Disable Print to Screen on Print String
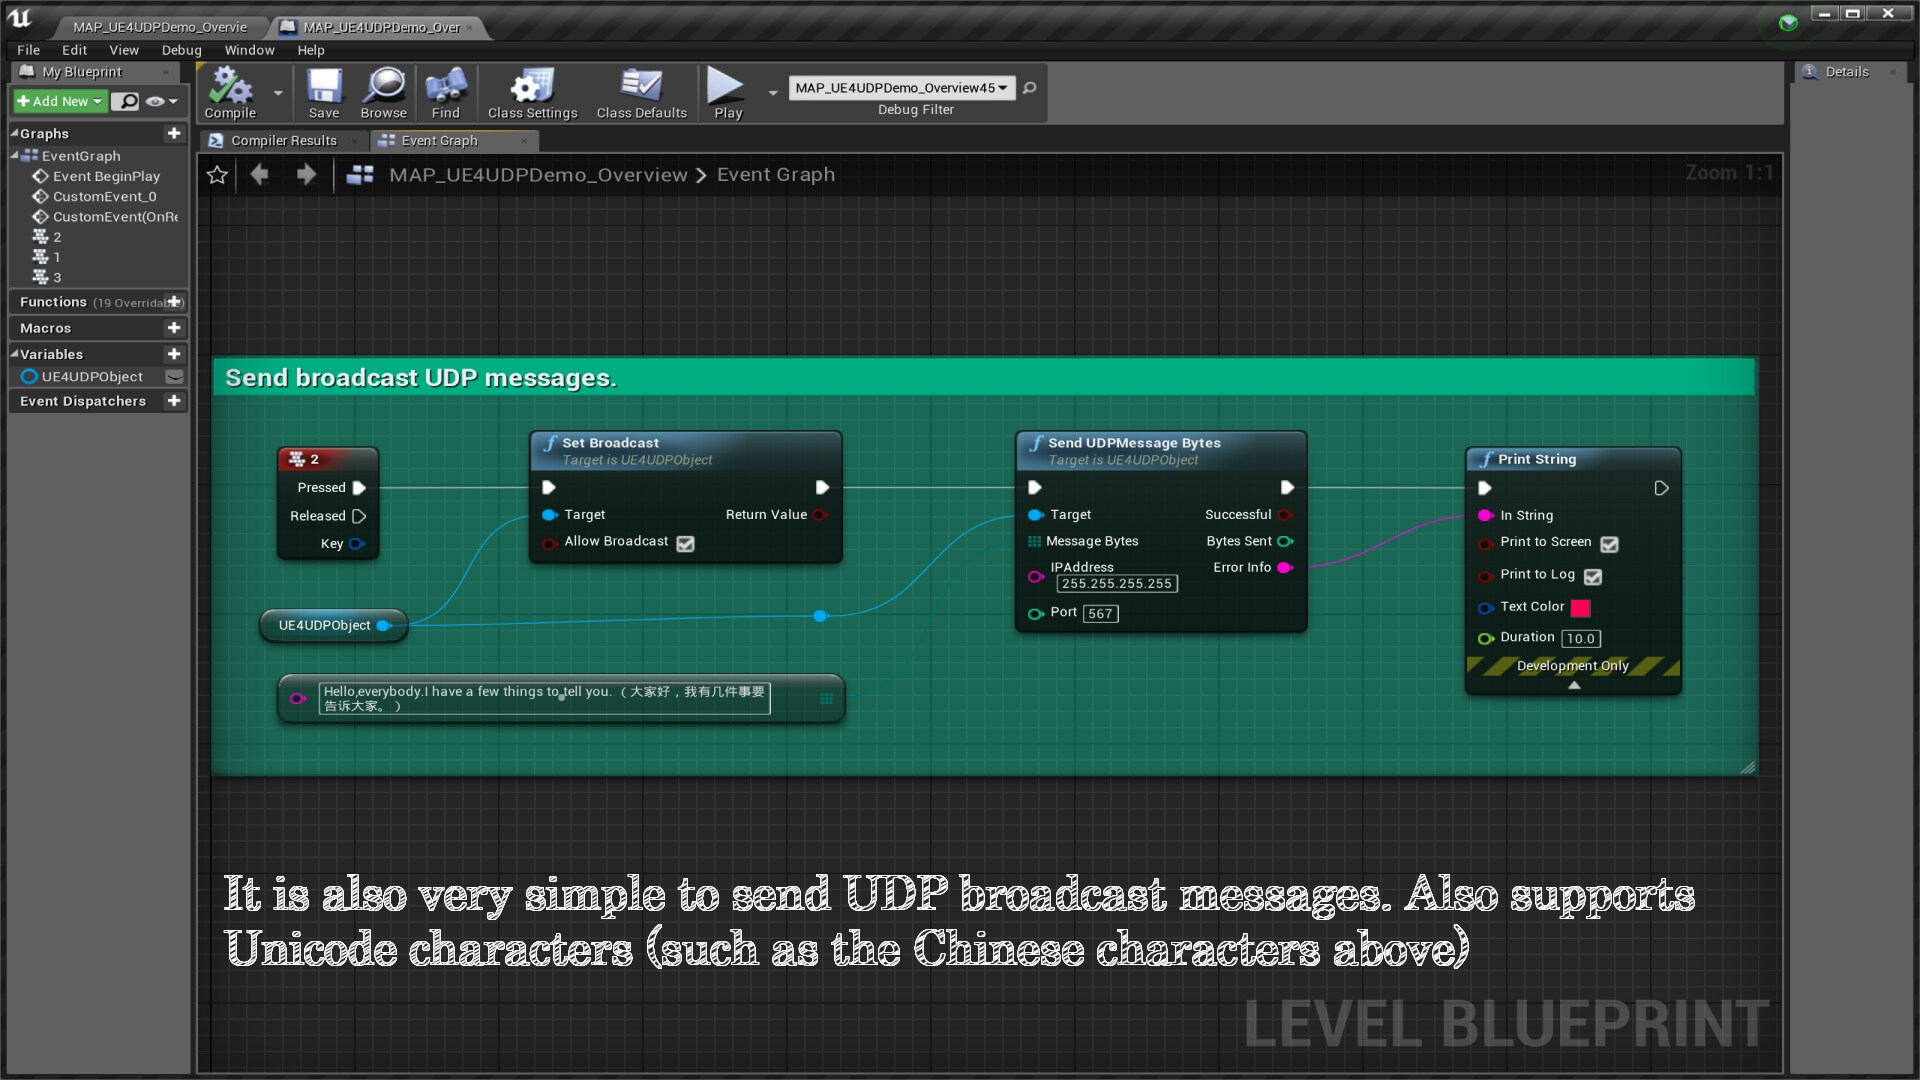 tap(1609, 544)
